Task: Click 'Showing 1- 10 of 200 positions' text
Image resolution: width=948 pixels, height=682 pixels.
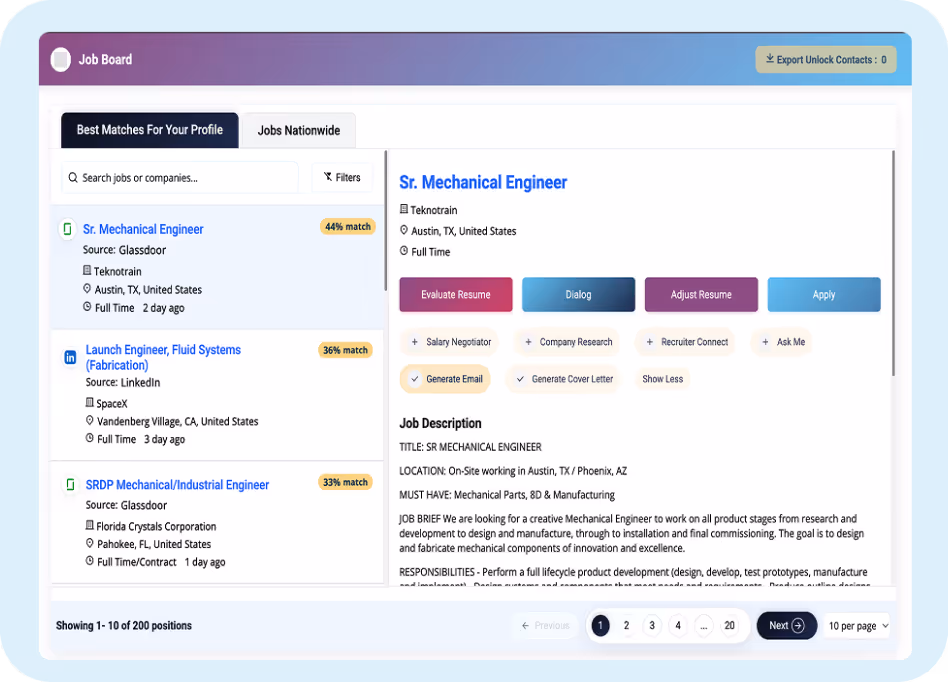Action: pyautogui.click(x=124, y=626)
